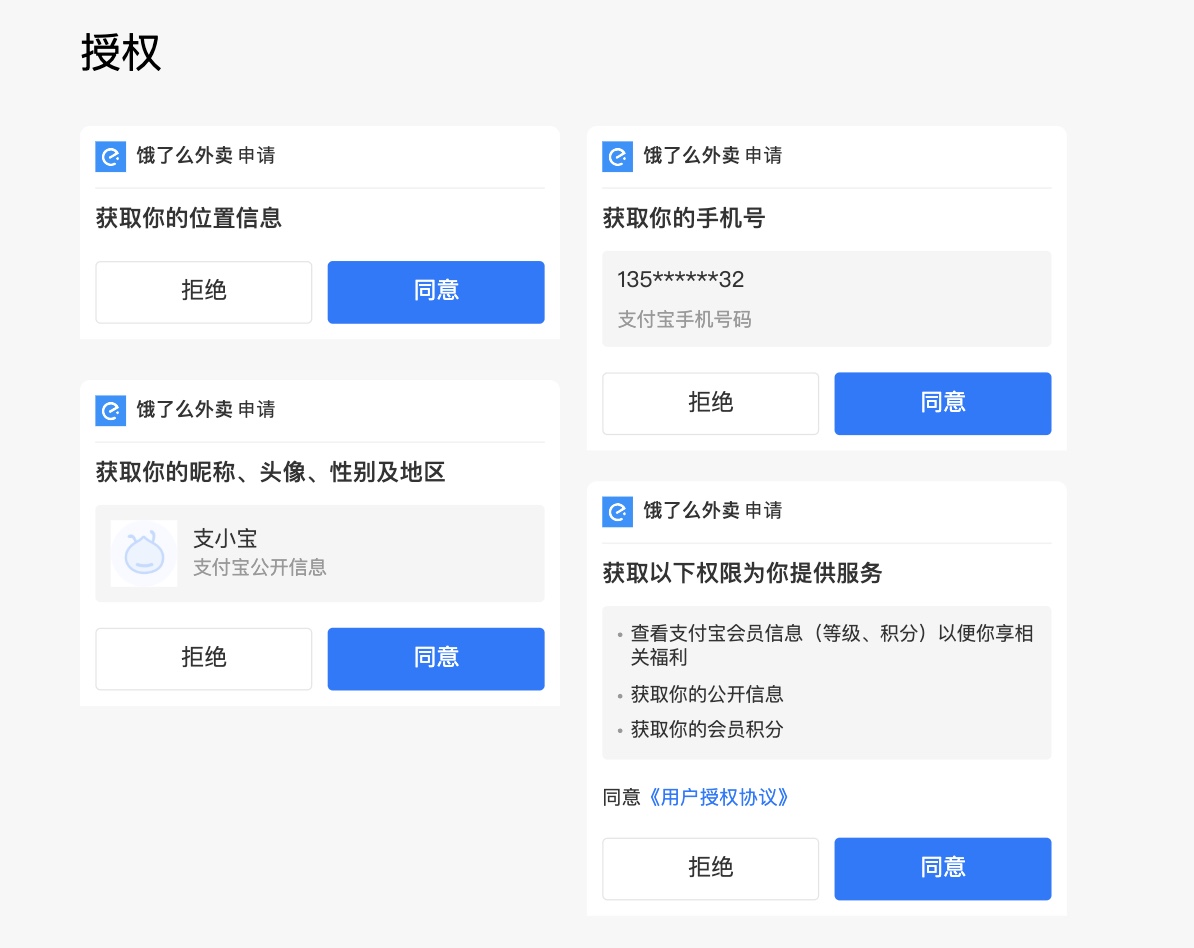The image size is (1194, 948).
Task: Click the Ele.me logo in permissions service card
Action: click(x=618, y=512)
